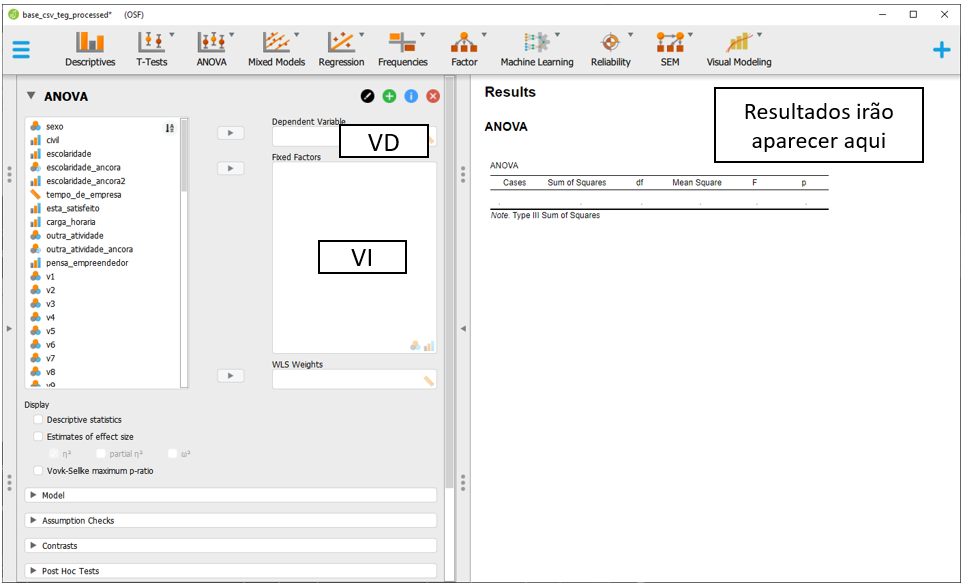Screen dimensions: 965x588
Task: Click the blue plus add-modules icon
Action: (x=941, y=49)
